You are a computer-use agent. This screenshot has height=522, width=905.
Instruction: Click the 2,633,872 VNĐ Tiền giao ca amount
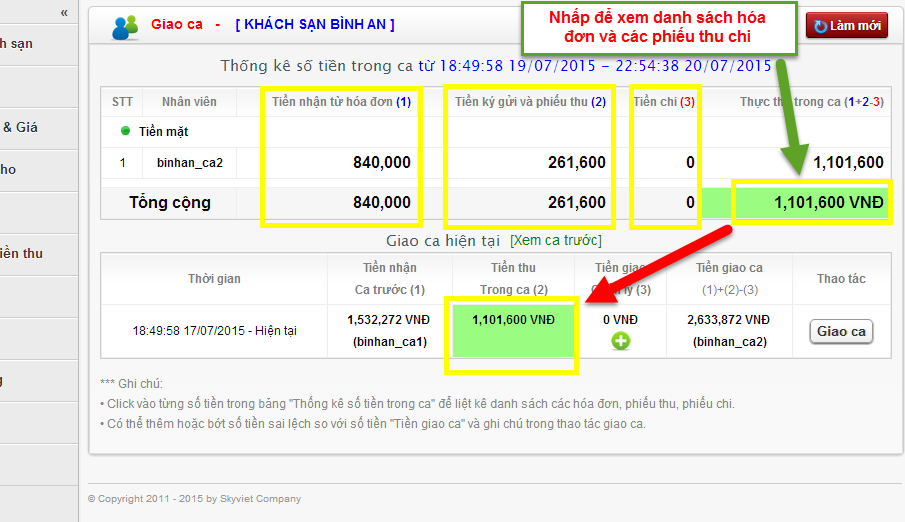click(728, 319)
